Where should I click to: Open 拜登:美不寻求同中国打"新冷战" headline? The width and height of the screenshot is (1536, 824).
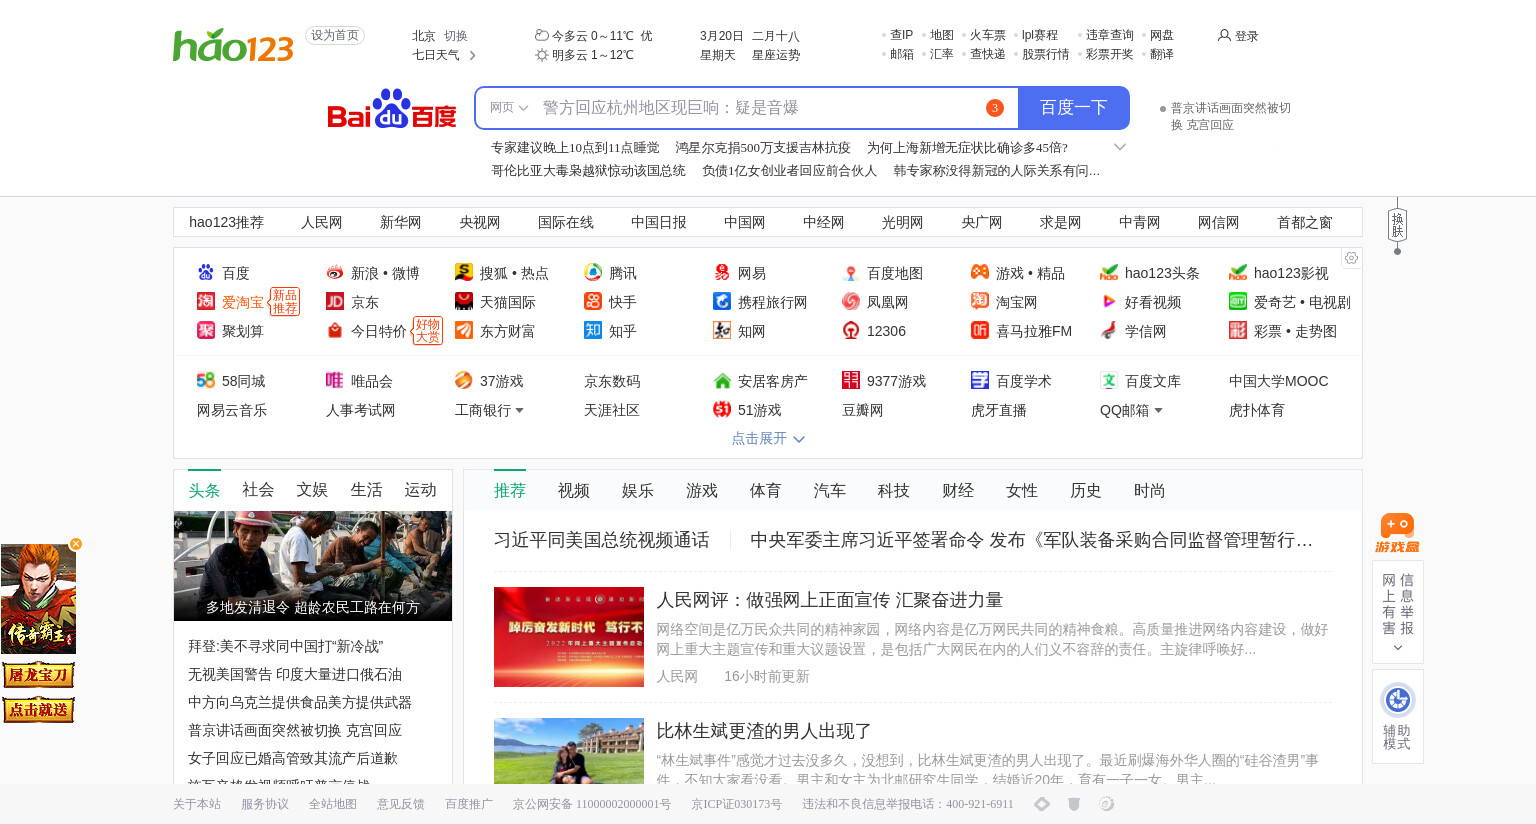[x=286, y=647]
